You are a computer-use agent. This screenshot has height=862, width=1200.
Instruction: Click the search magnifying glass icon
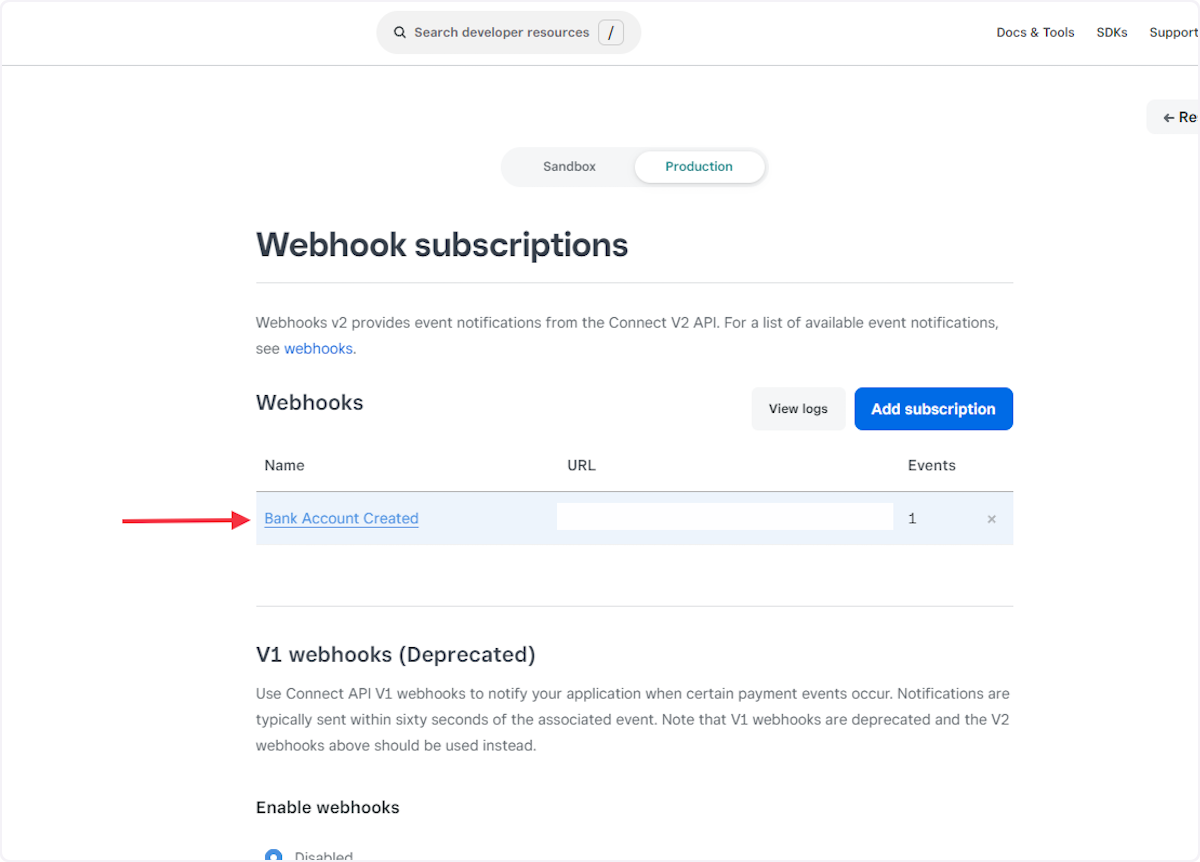(400, 32)
